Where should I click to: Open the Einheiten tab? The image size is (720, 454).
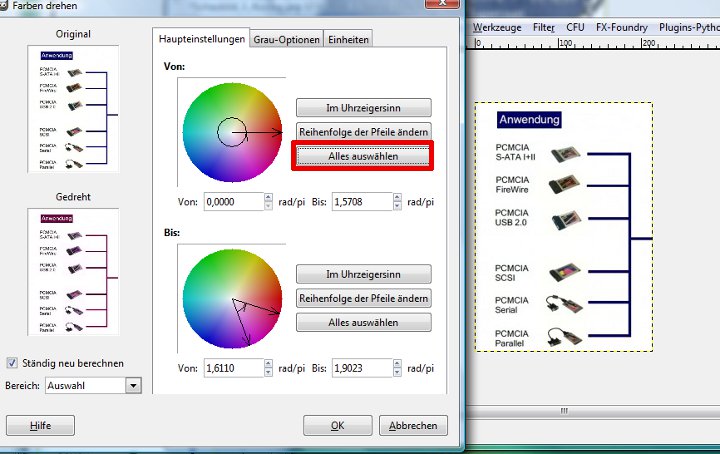(x=349, y=40)
